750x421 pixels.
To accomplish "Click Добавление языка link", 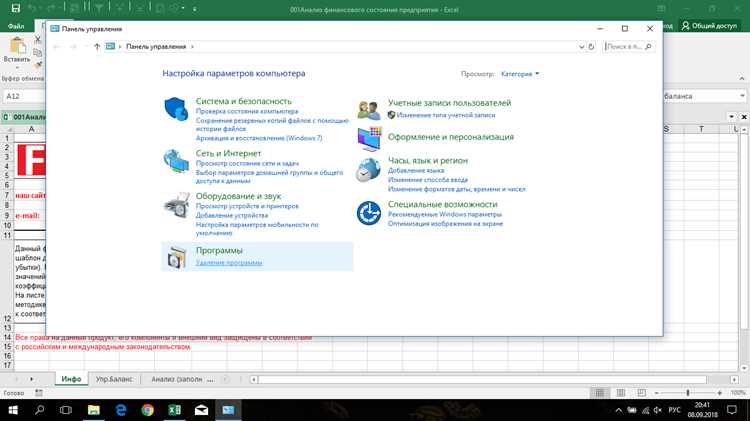I will [x=416, y=170].
